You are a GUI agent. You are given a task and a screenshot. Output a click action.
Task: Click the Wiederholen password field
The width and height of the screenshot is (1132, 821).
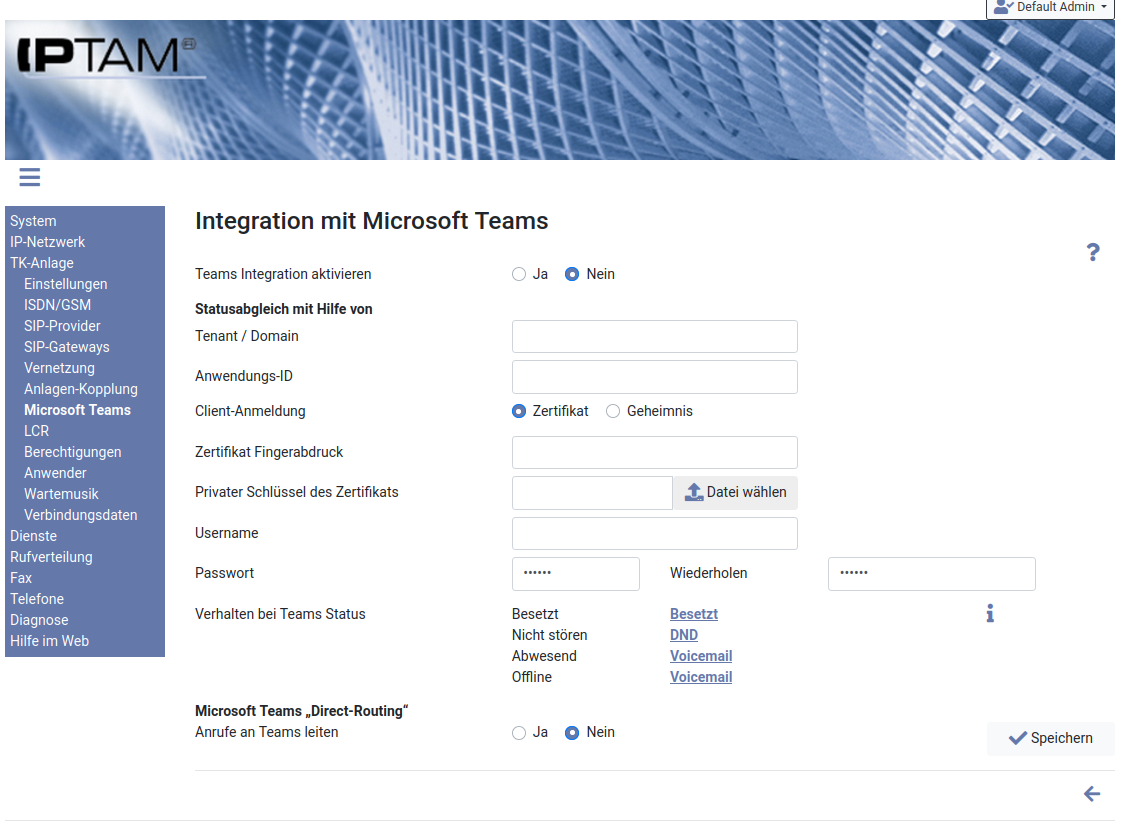point(931,574)
